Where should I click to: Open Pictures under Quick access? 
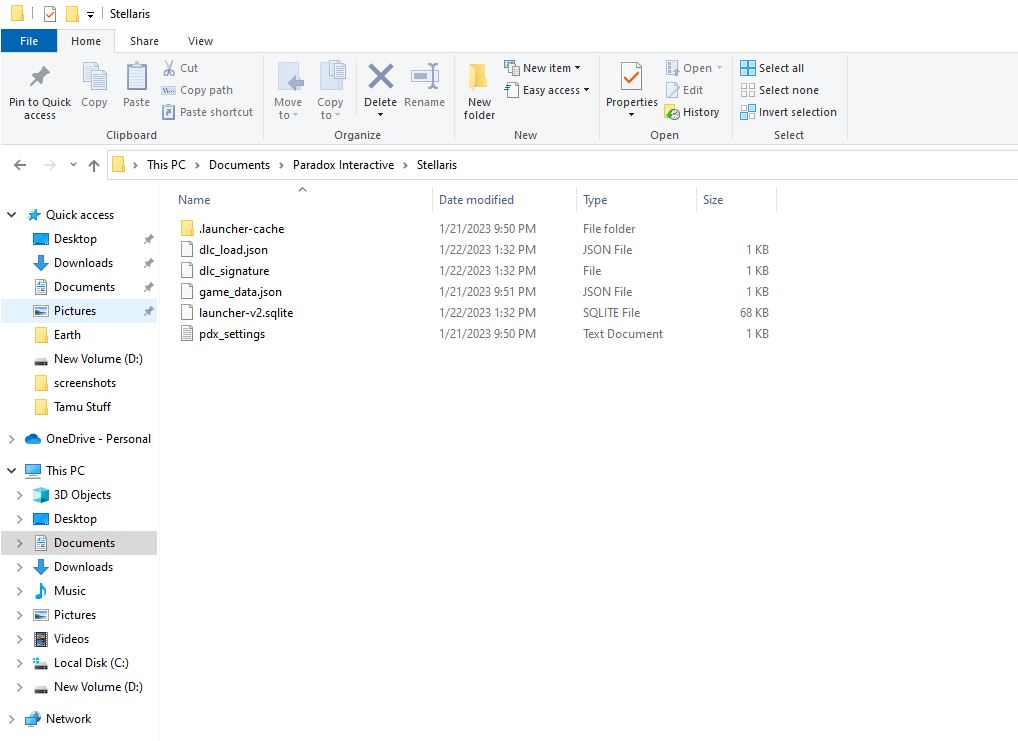click(x=75, y=311)
